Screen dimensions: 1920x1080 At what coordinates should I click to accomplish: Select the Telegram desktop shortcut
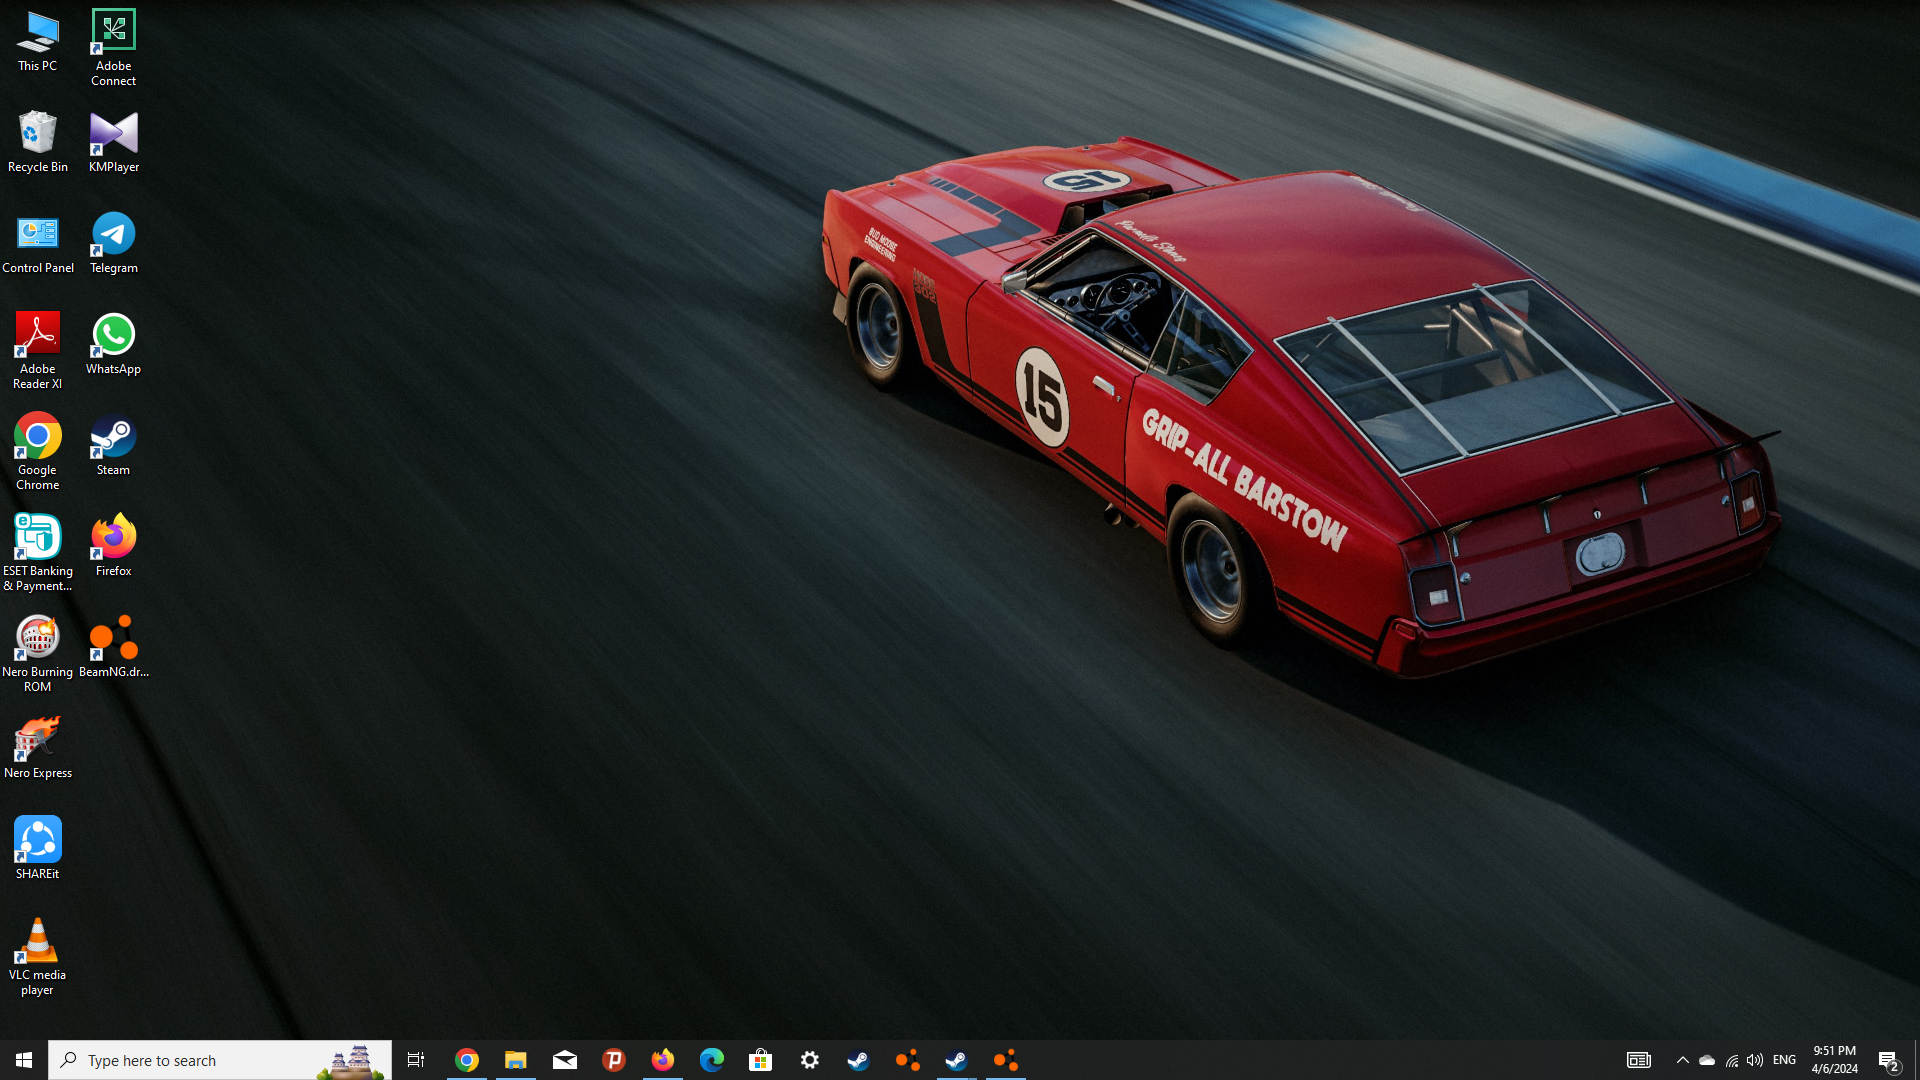(113, 243)
